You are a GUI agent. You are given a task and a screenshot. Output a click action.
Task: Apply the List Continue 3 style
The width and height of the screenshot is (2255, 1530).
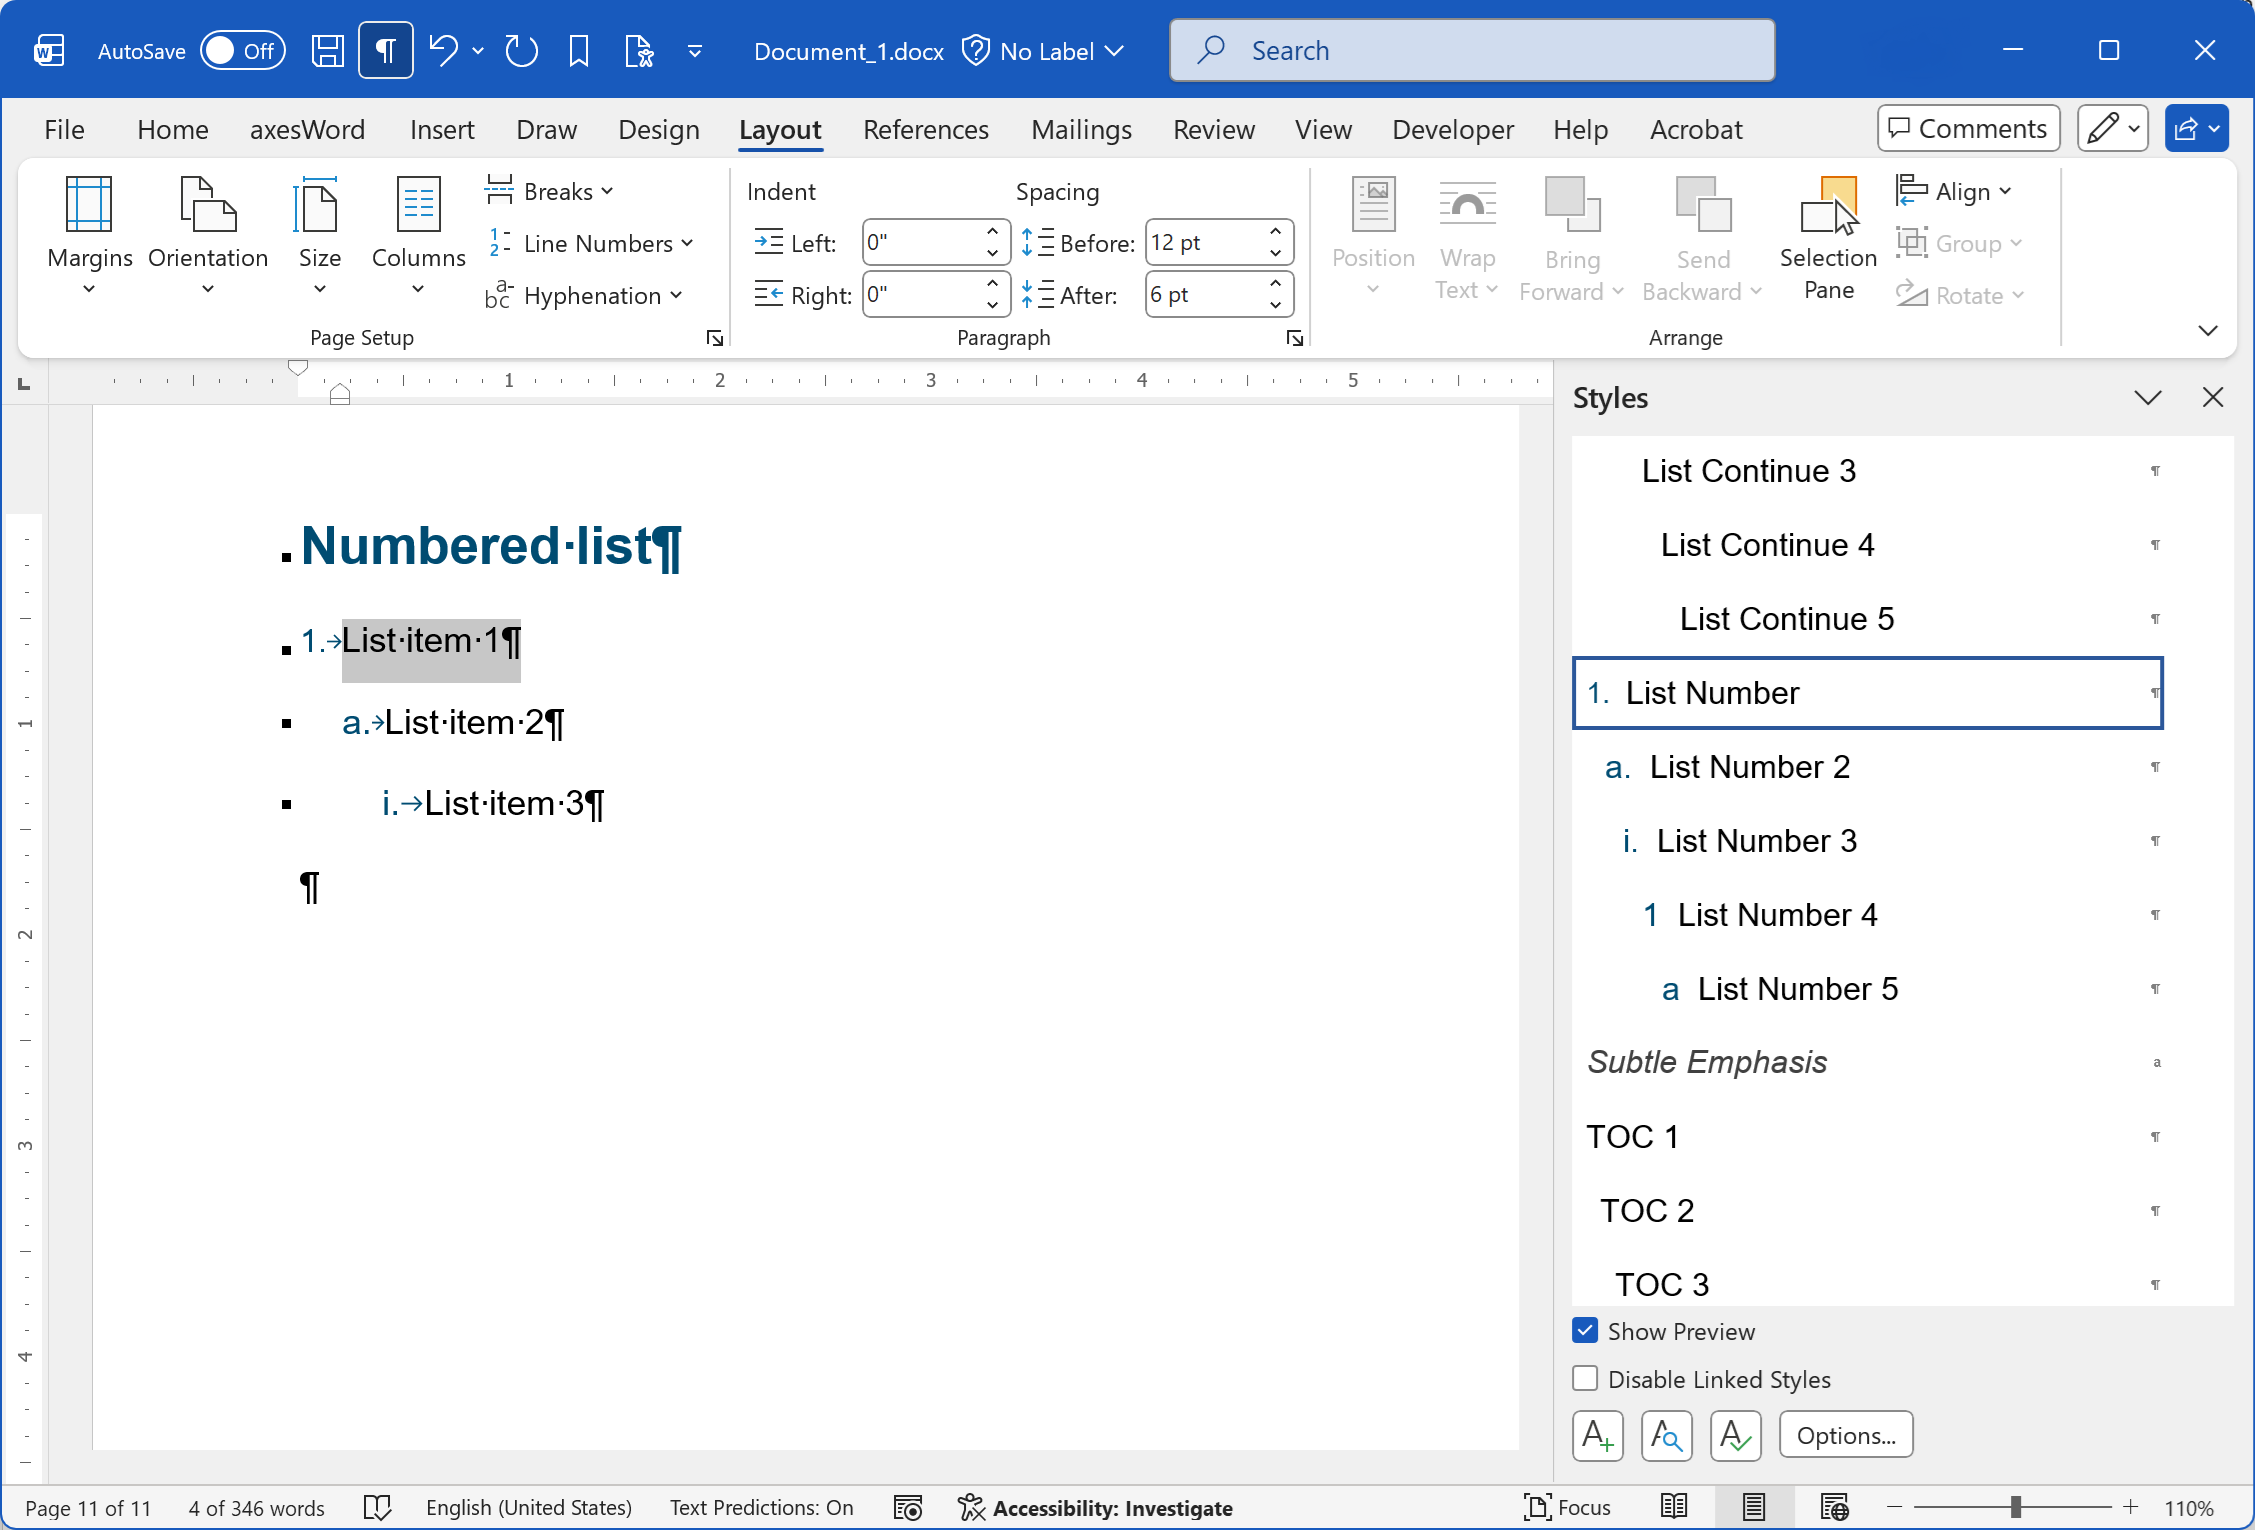coord(1867,471)
